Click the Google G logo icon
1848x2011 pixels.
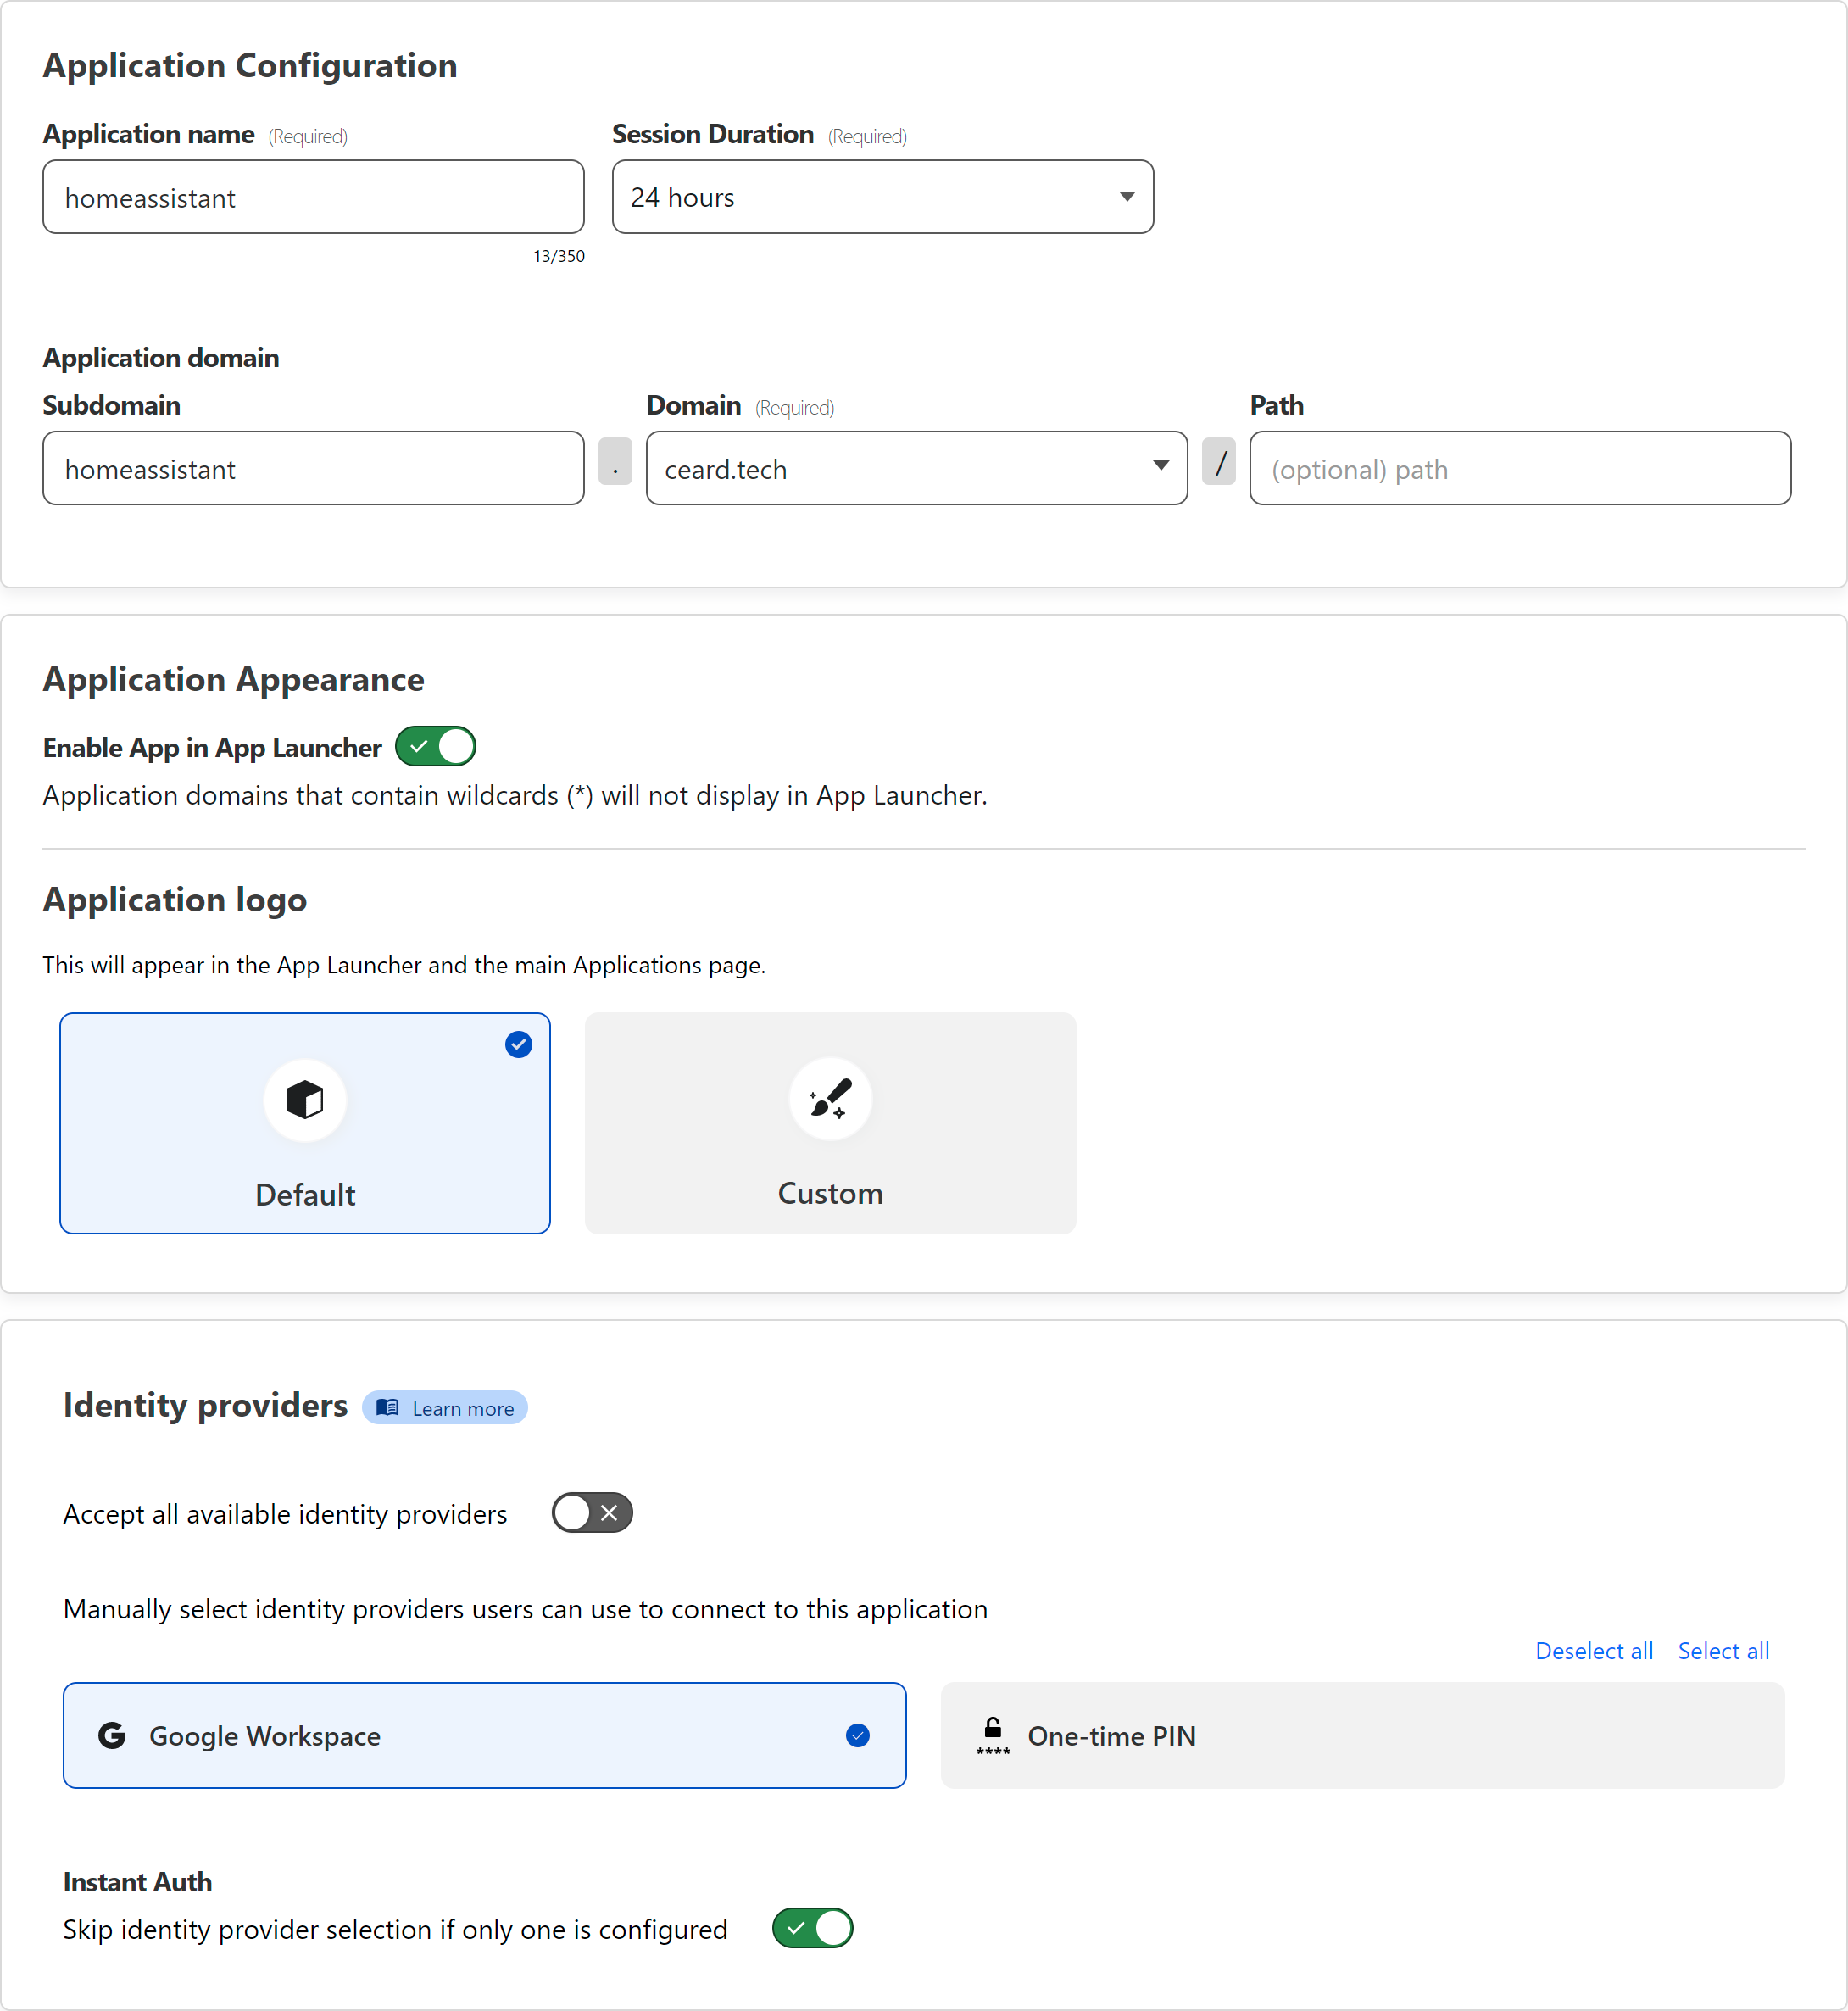112,1735
